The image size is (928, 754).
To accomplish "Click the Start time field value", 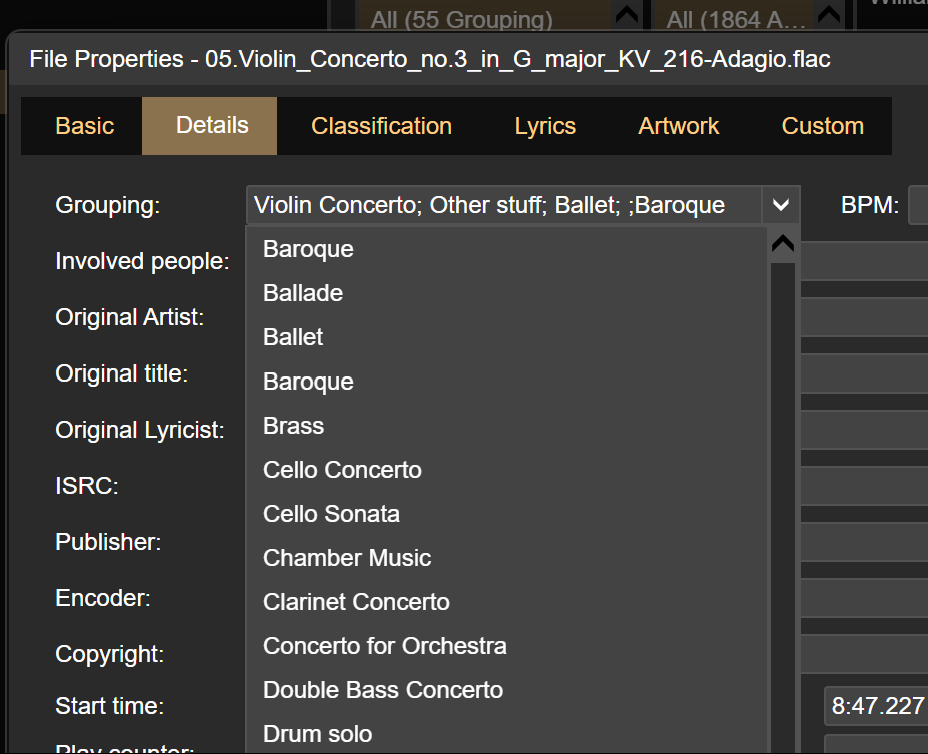I will point(876,706).
